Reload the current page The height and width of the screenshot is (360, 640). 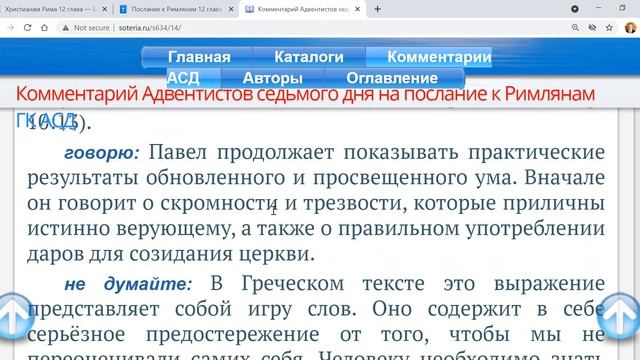point(27,27)
